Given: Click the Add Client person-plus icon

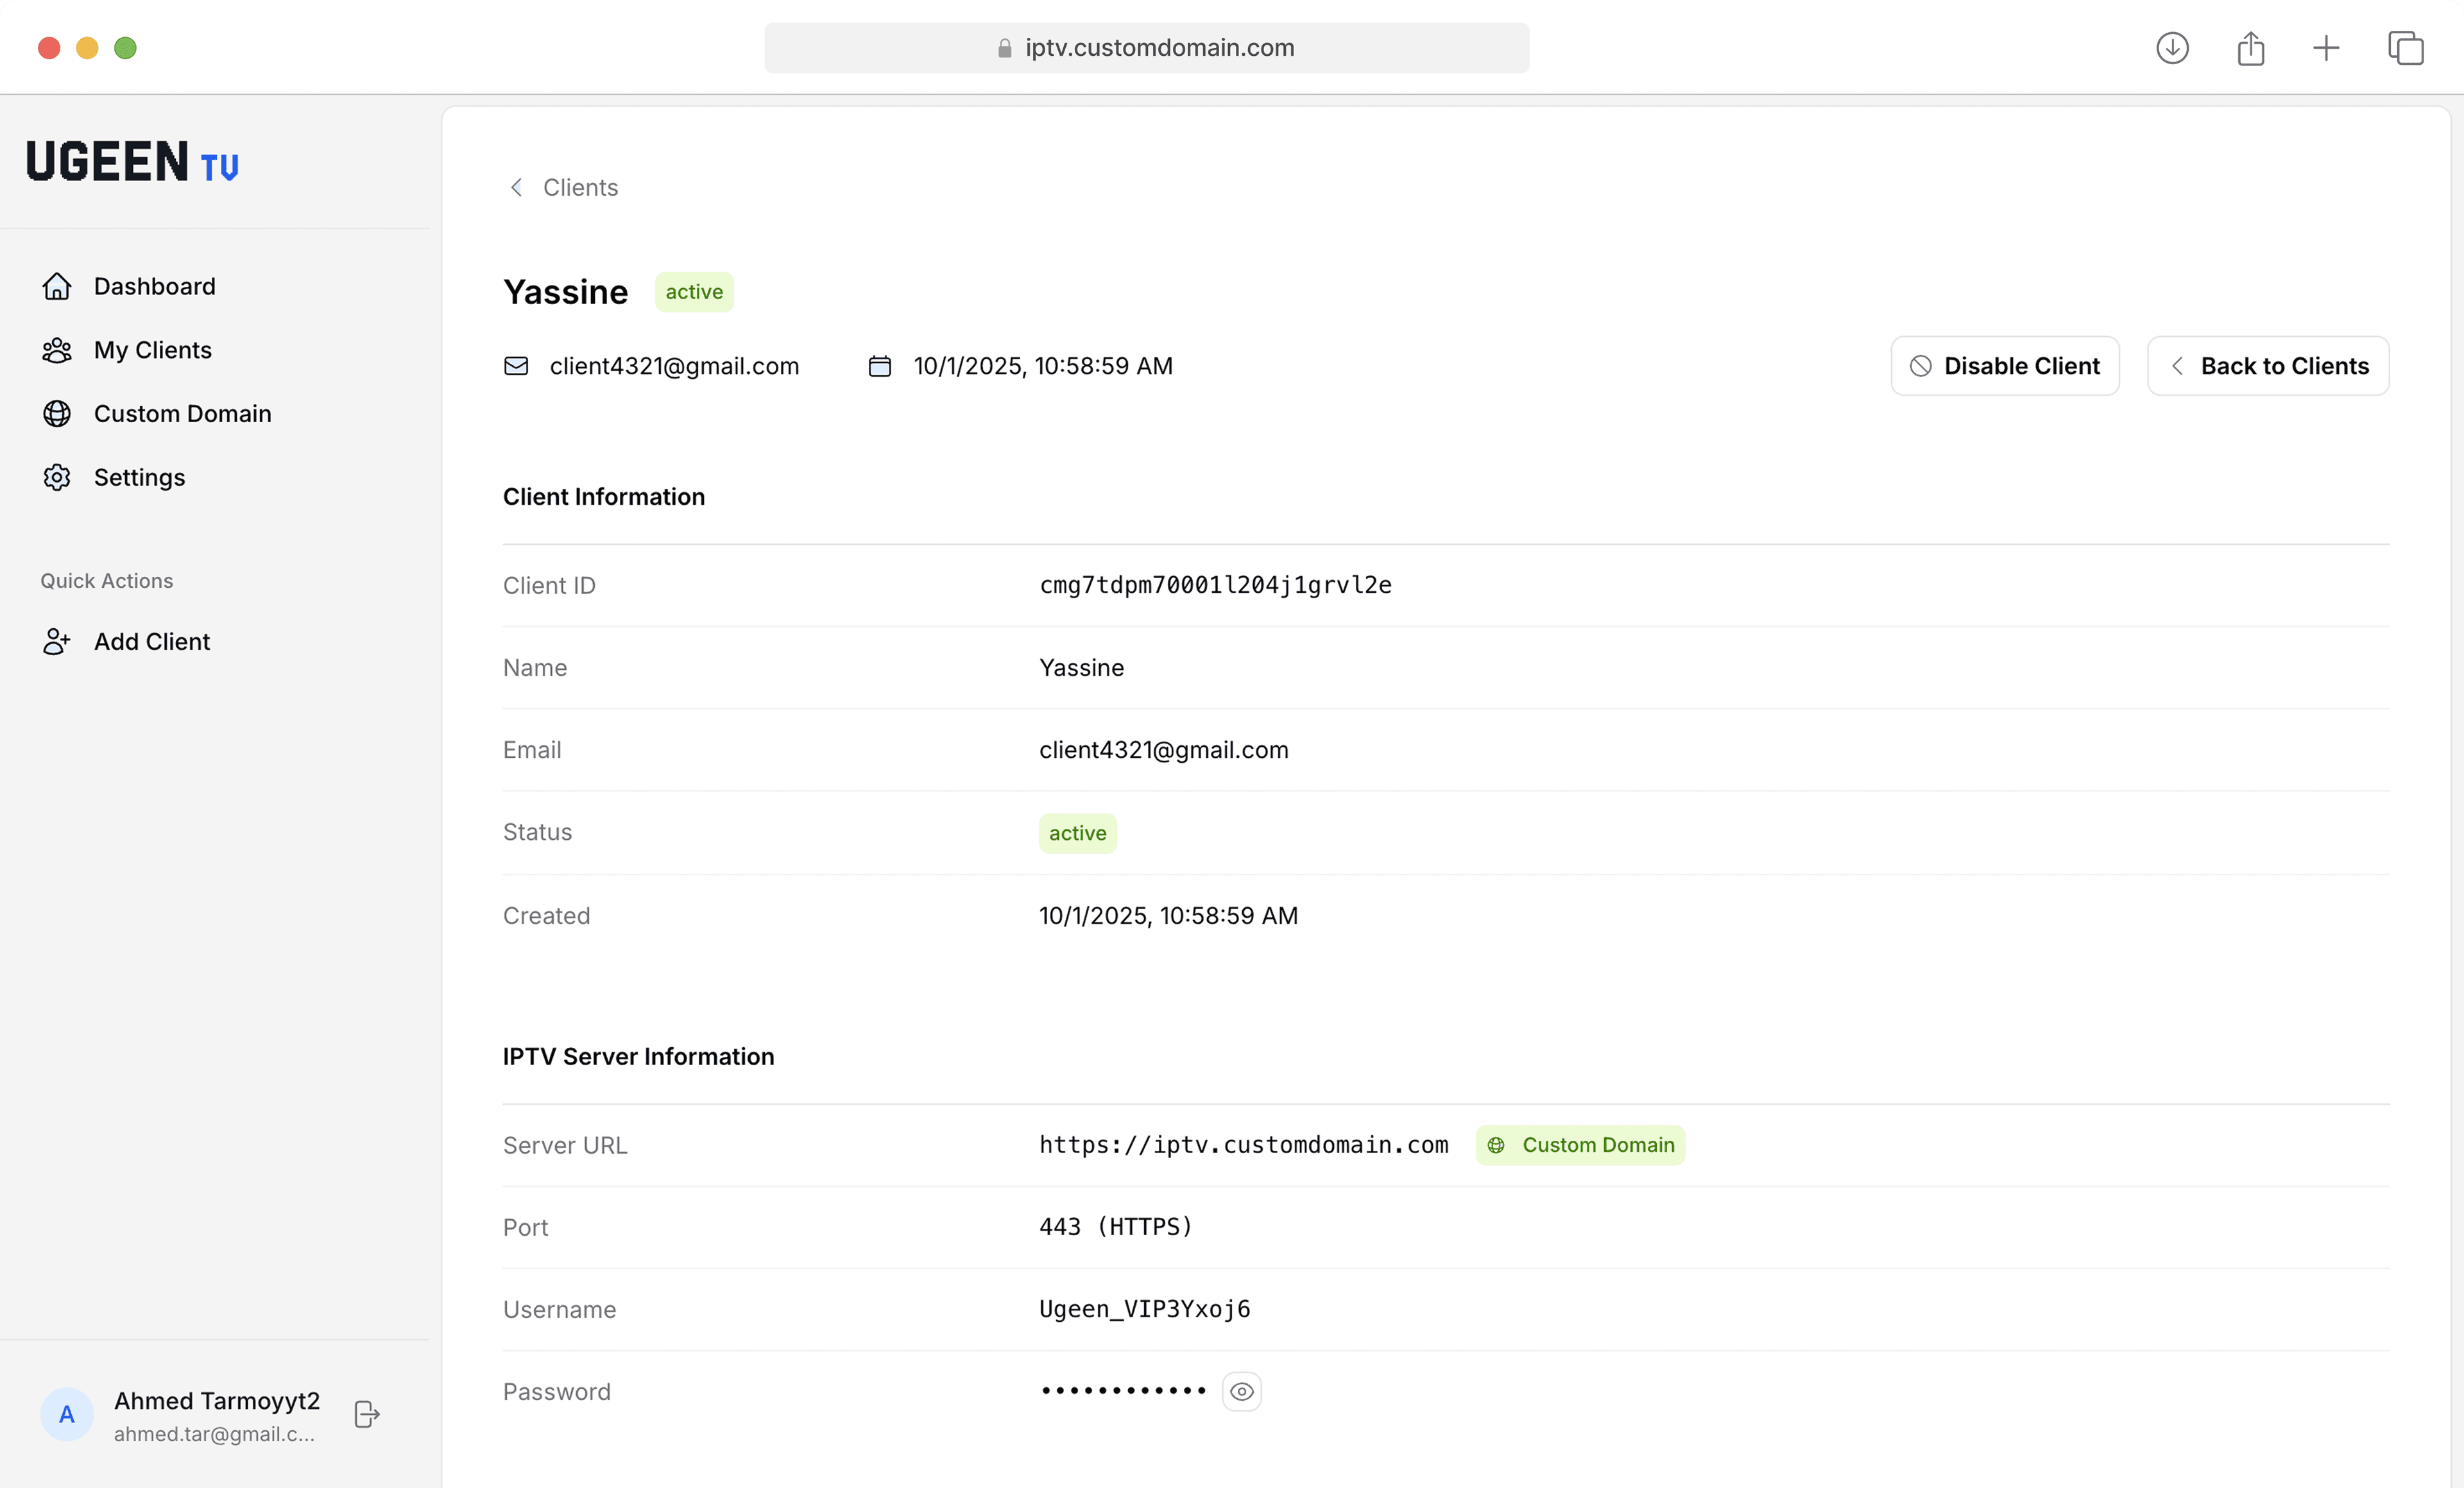Looking at the screenshot, I should (x=57, y=641).
